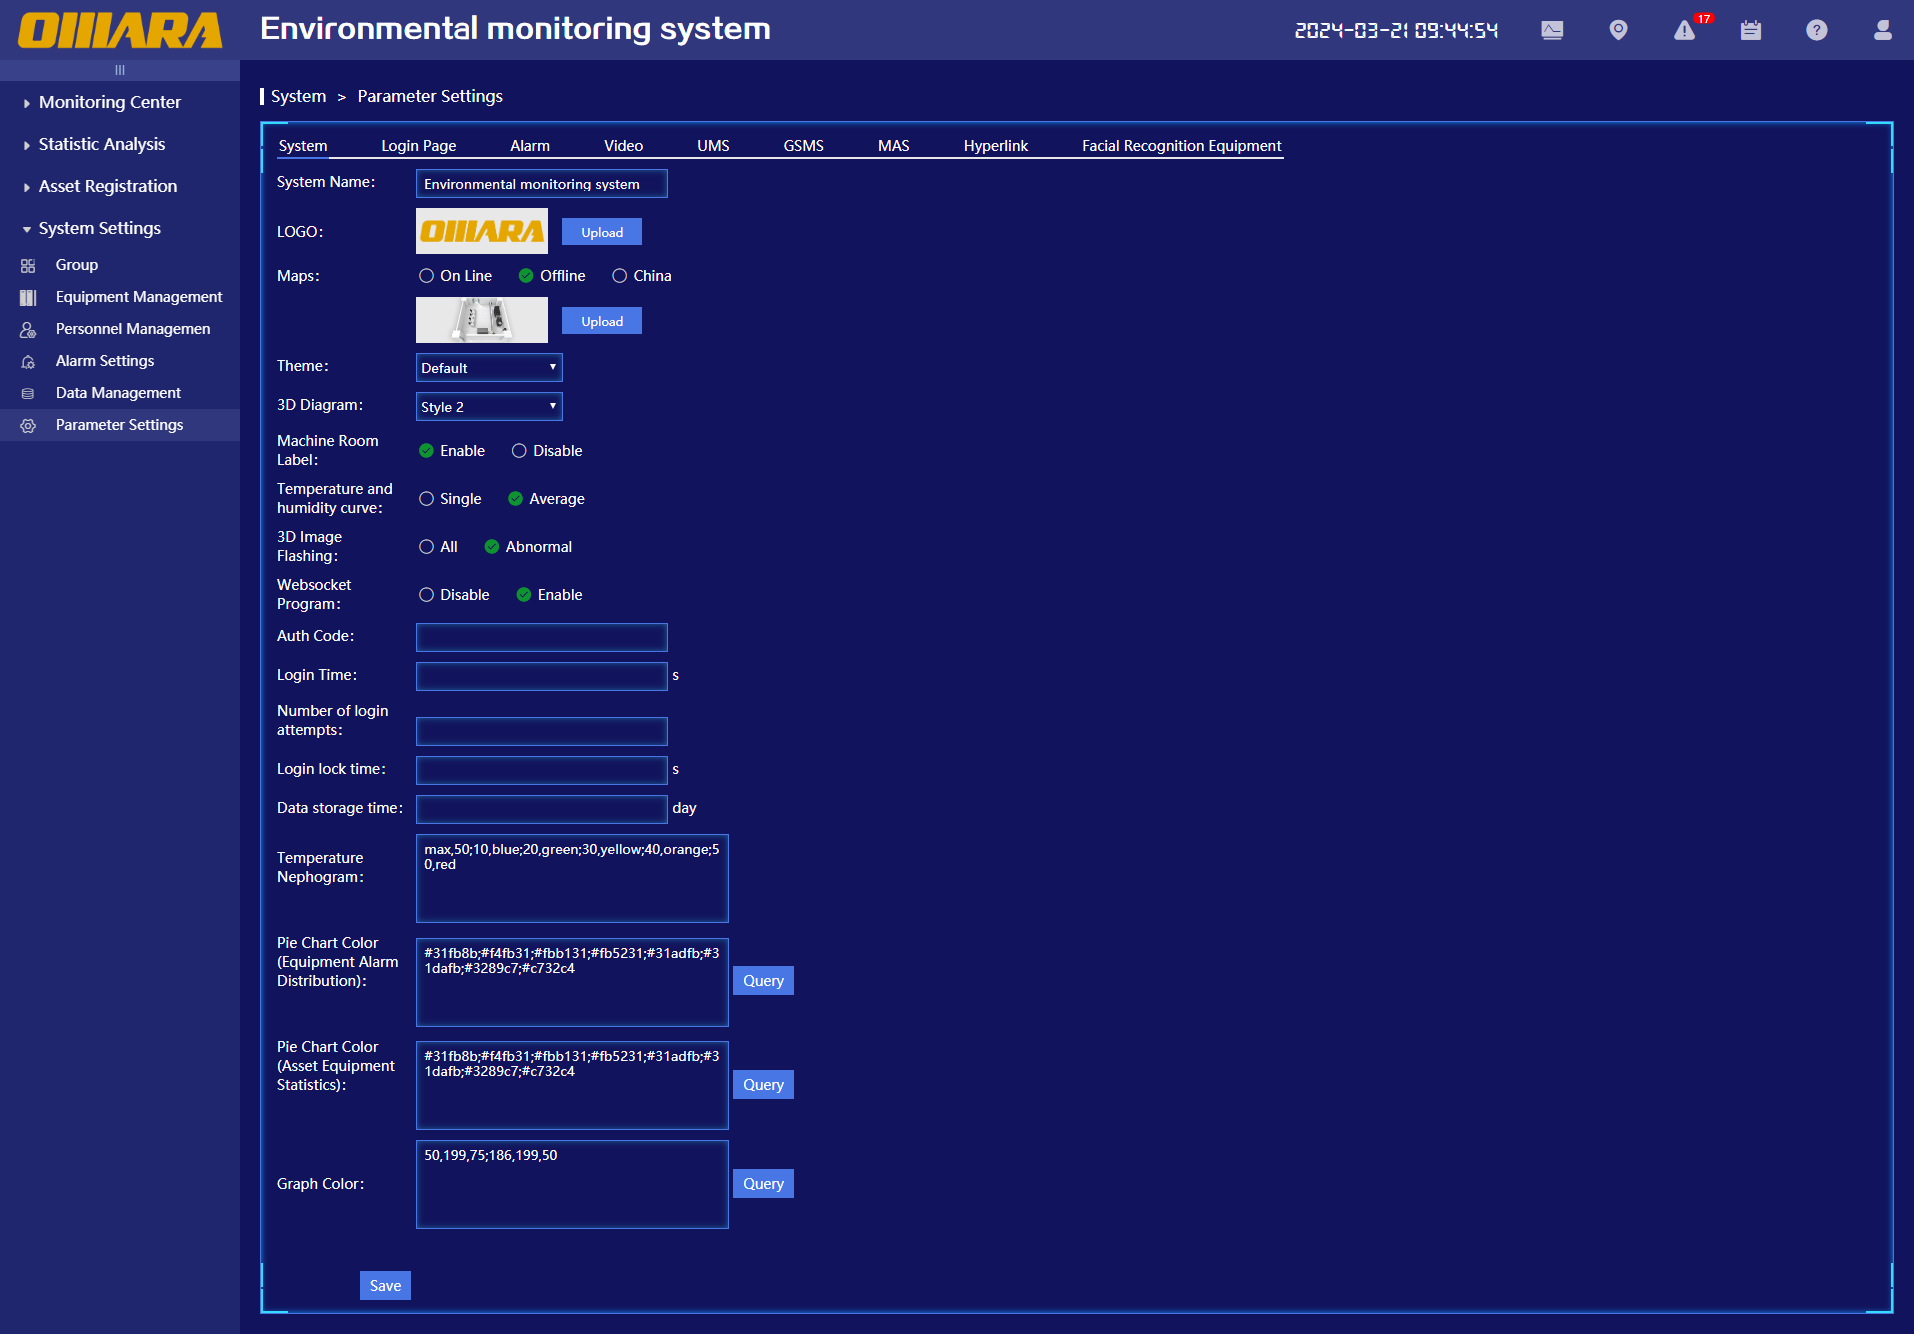Click the map location pin icon
The image size is (1914, 1334).
1618,30
